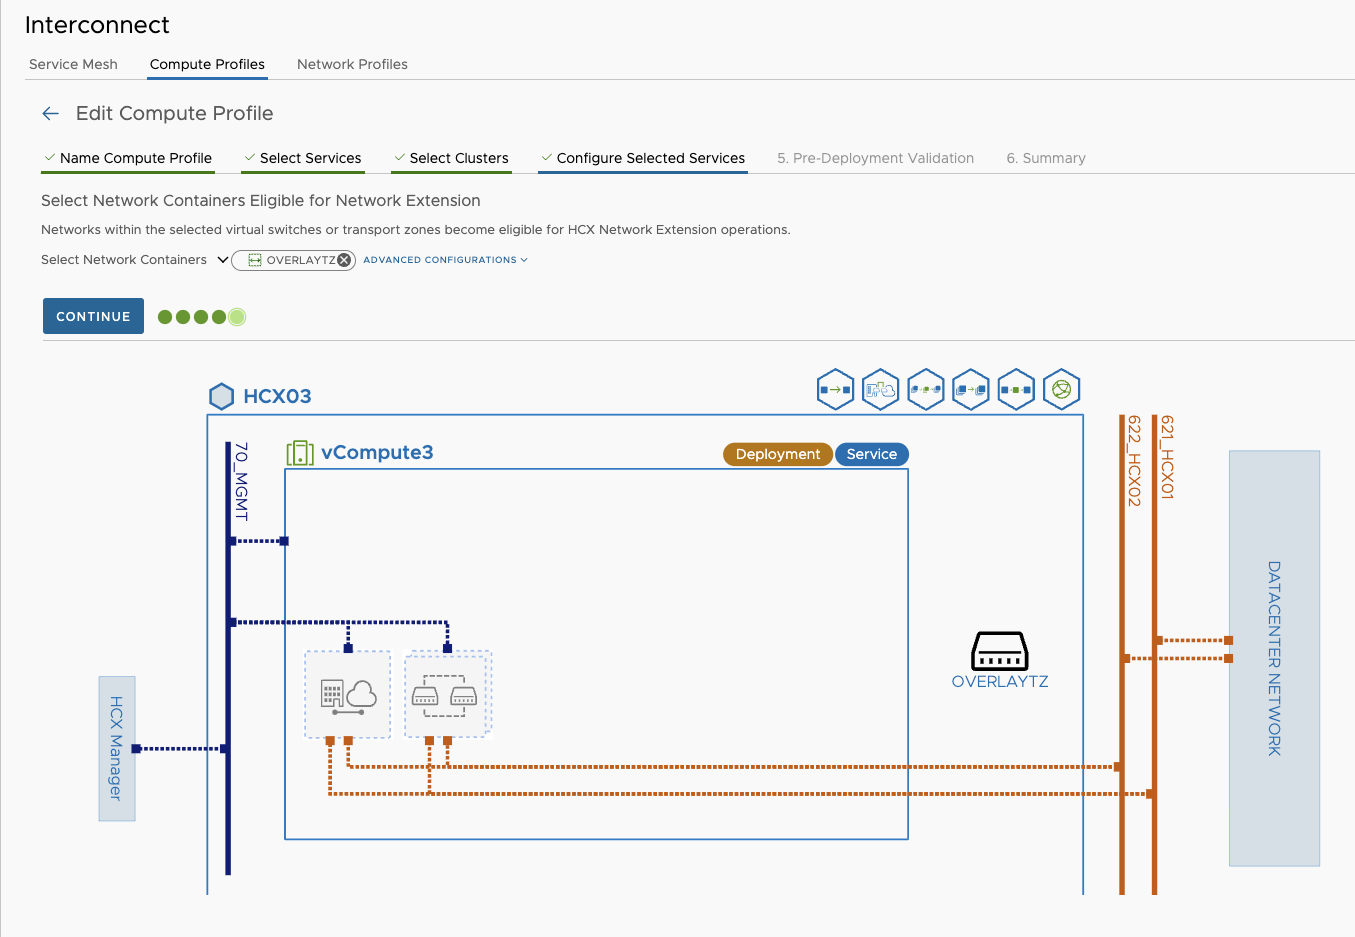
Task: Select the network extension appliance icon in vCompute3
Action: (446, 694)
